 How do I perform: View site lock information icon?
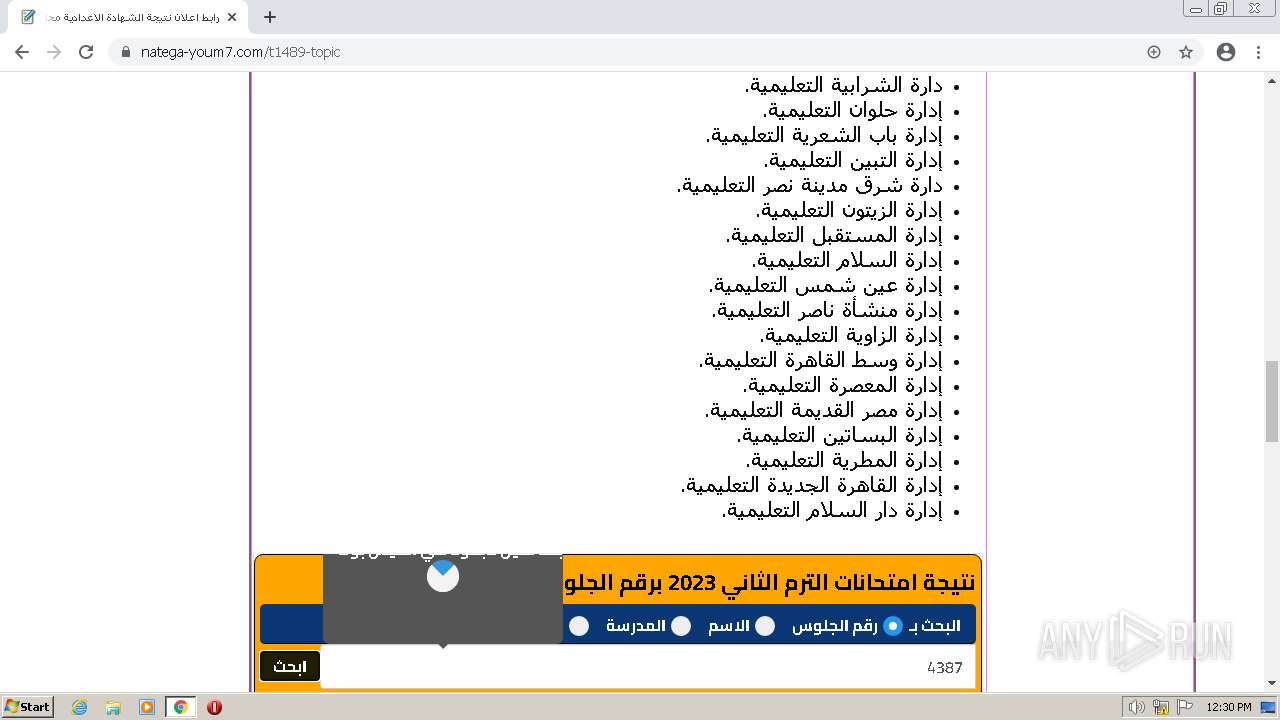pos(126,52)
